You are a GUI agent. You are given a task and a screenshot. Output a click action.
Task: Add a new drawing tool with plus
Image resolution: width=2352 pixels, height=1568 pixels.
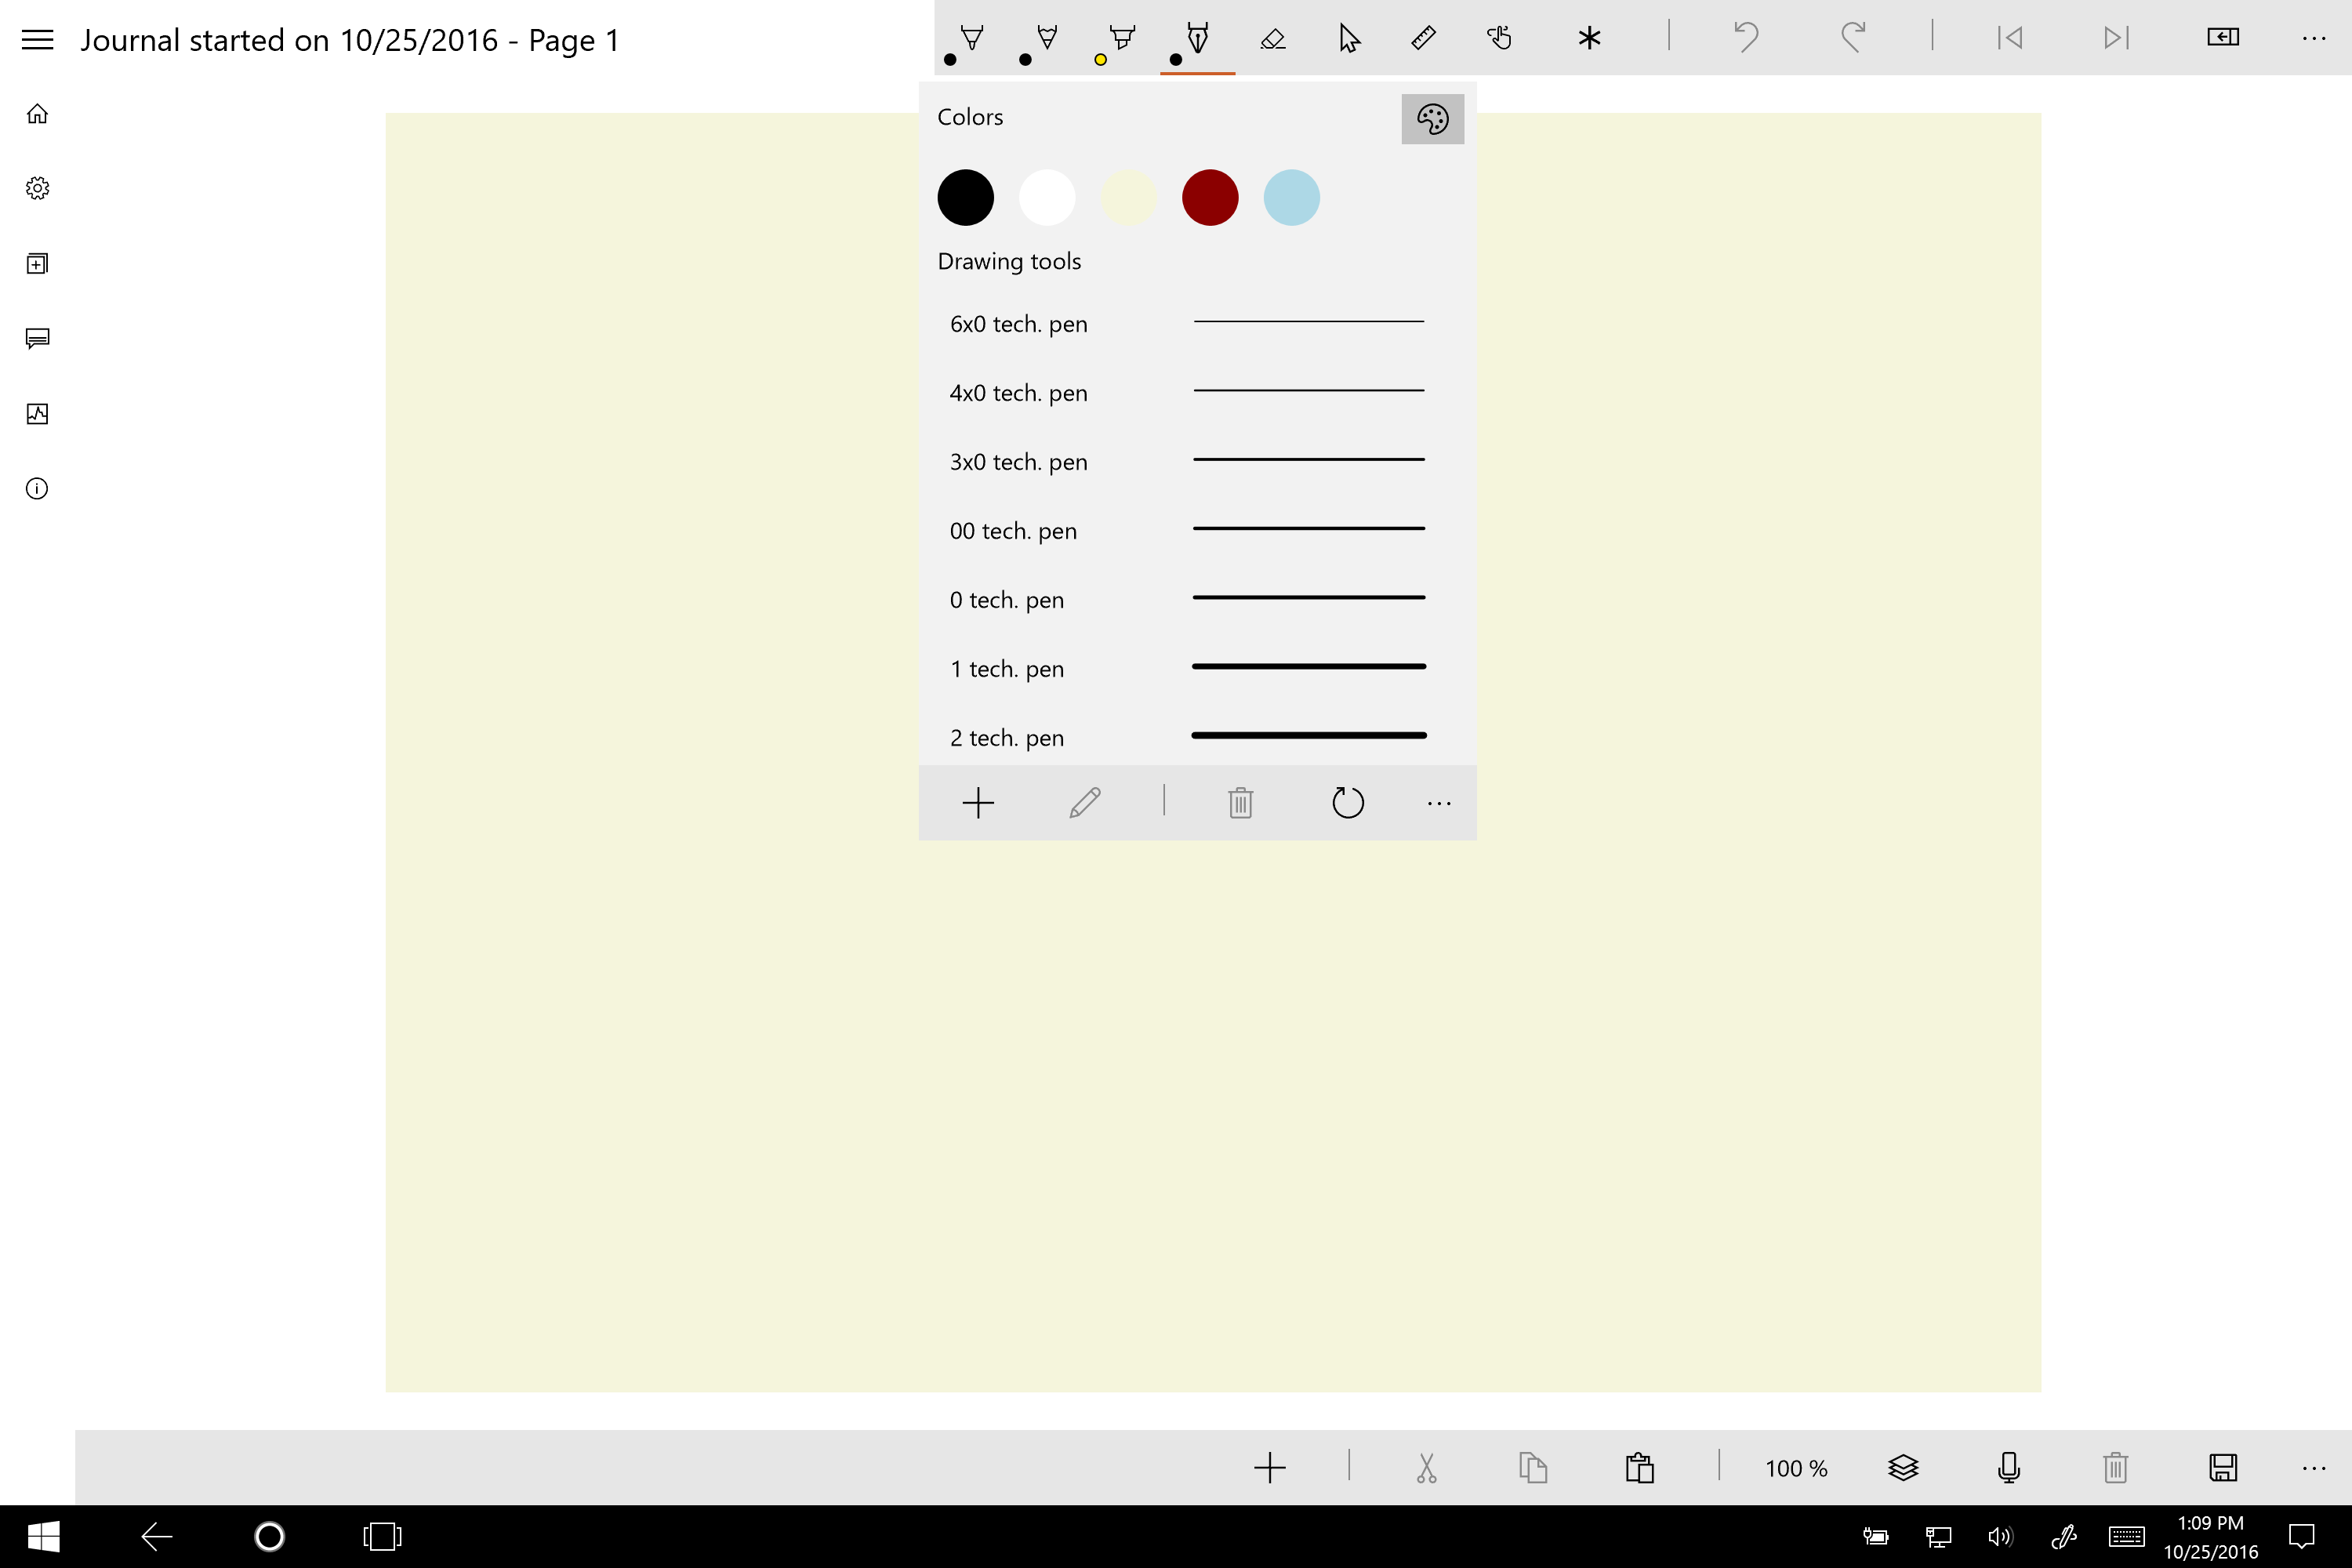977,803
